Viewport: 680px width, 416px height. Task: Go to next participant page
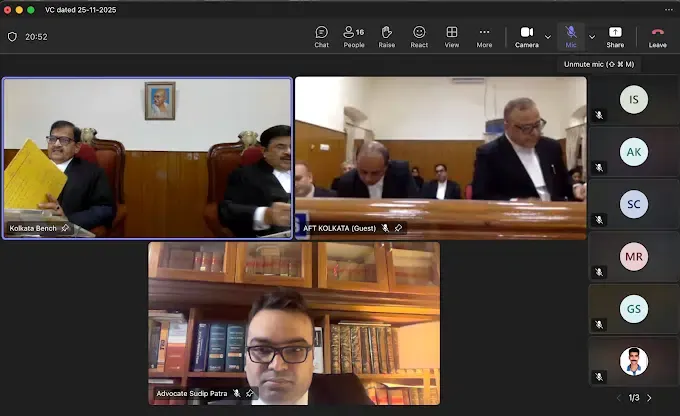tap(649, 398)
